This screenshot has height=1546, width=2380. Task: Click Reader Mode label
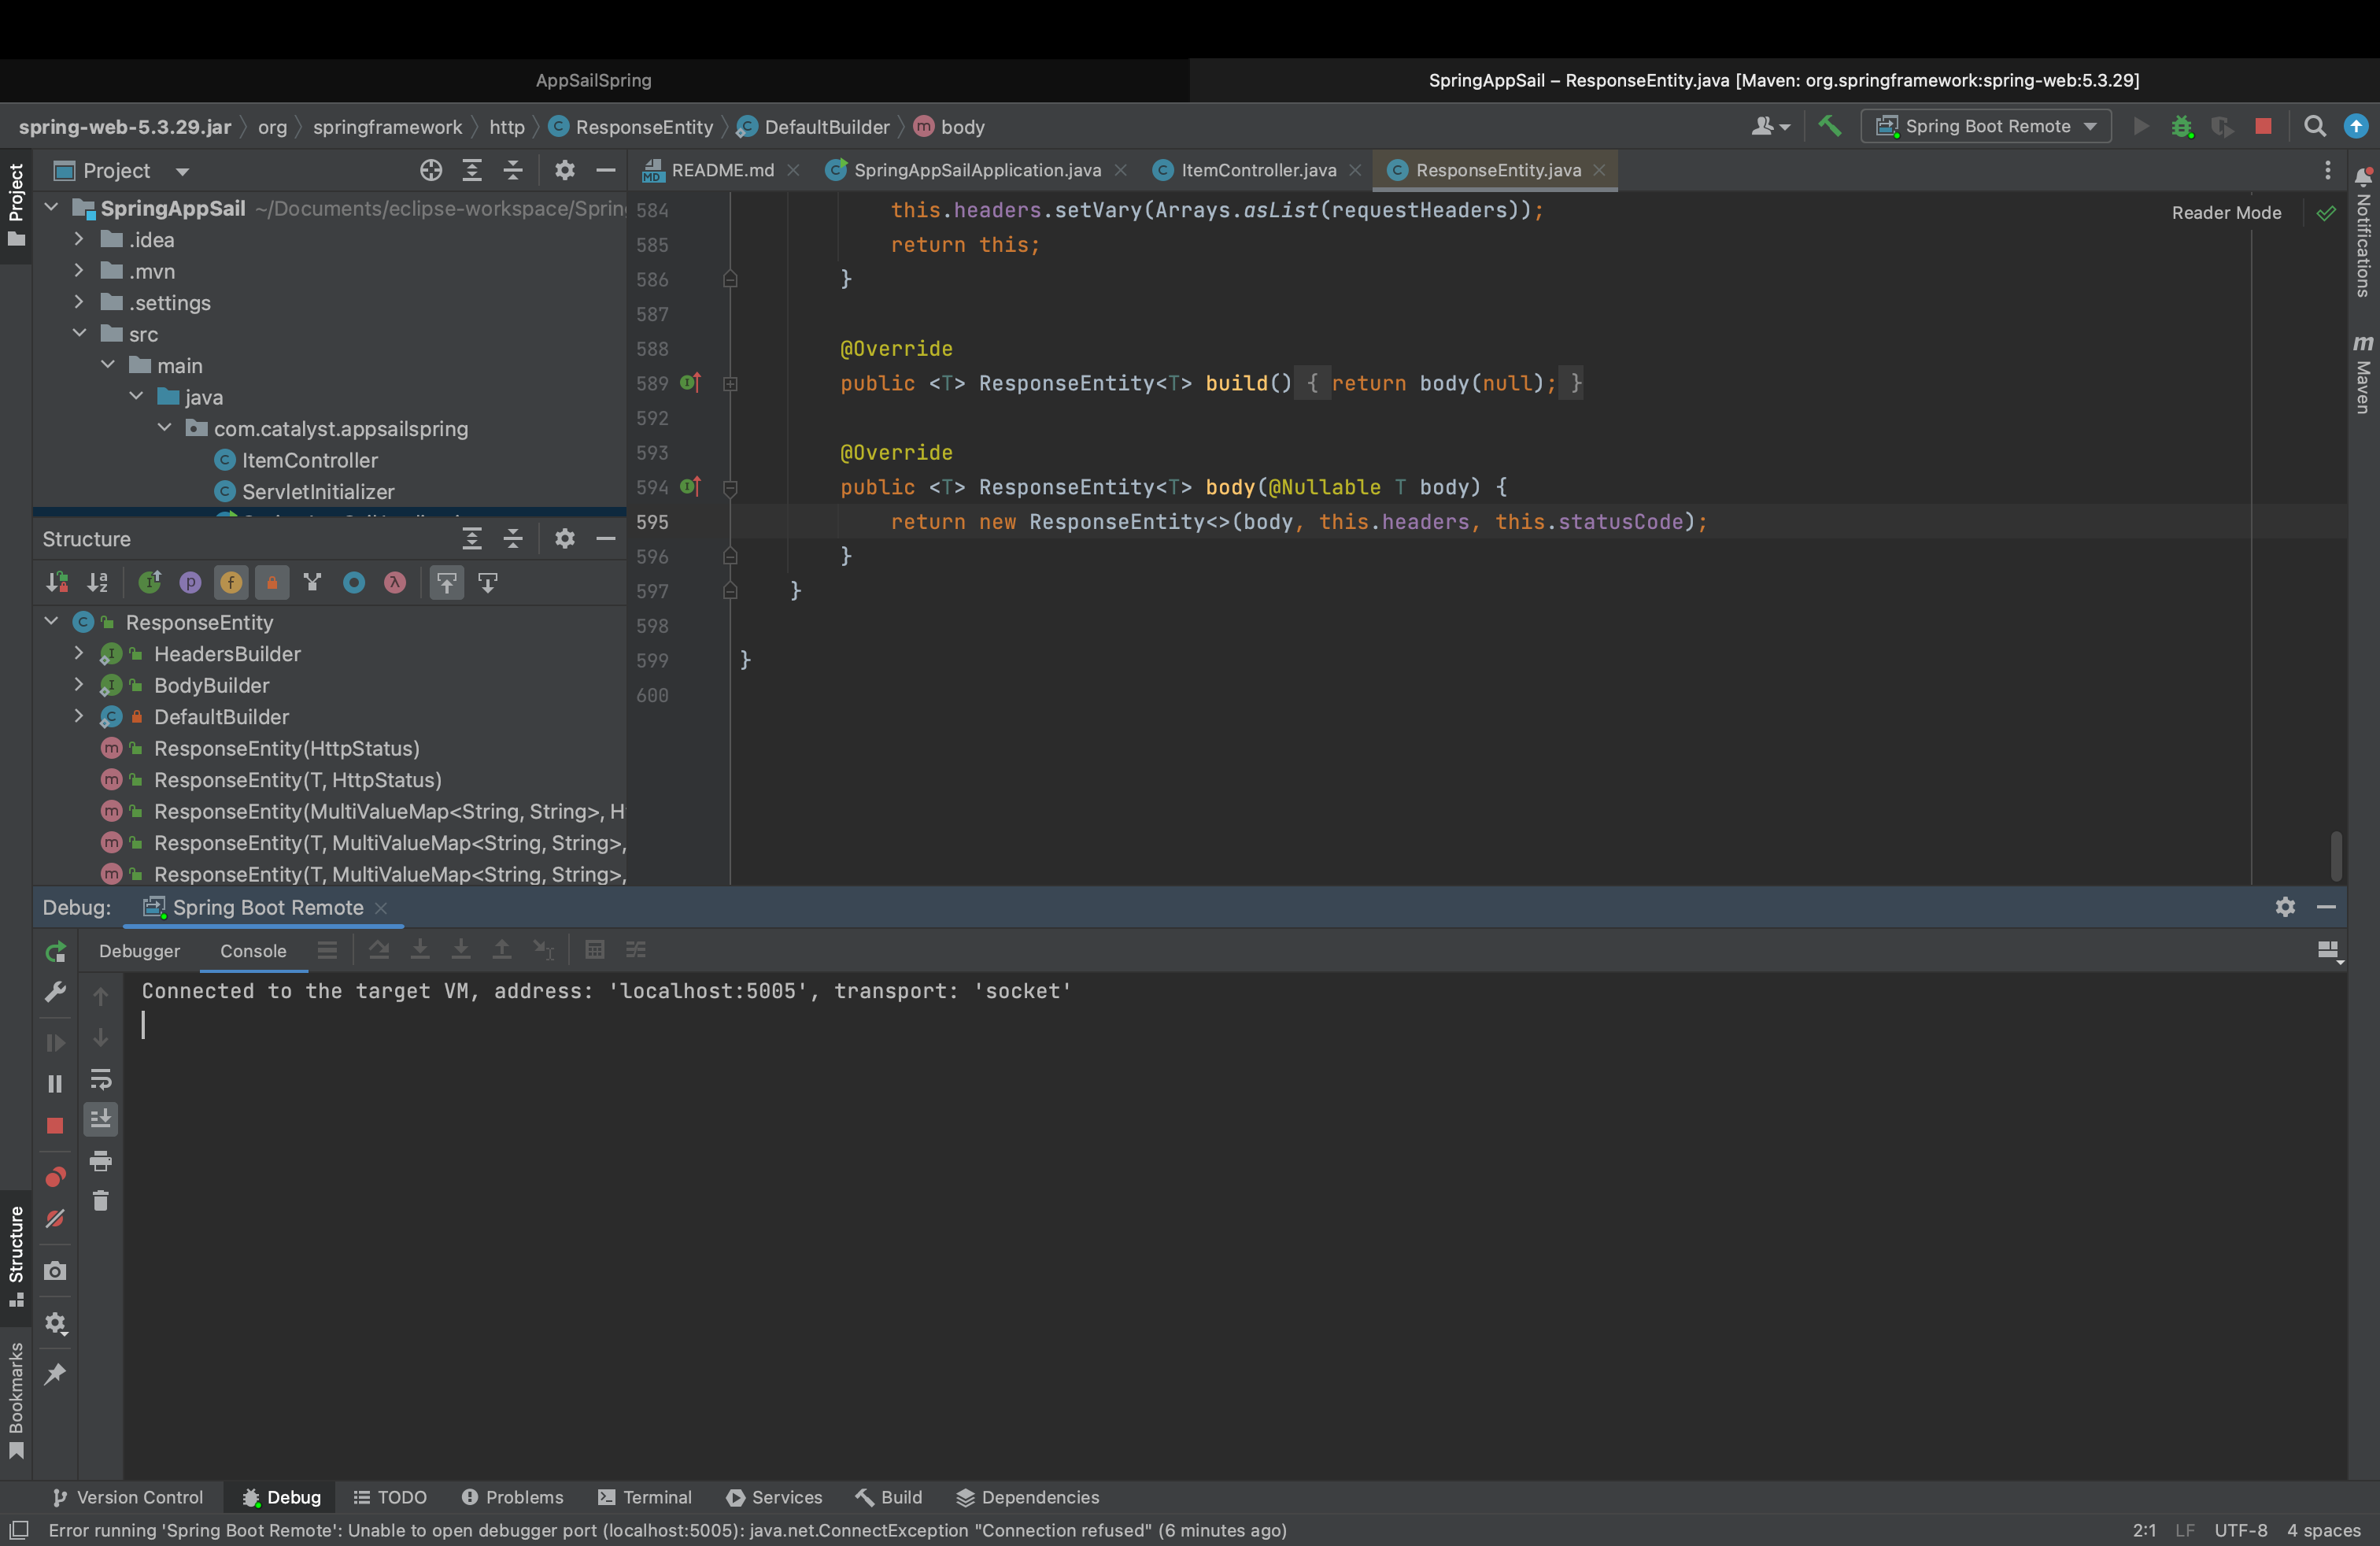tap(2226, 212)
